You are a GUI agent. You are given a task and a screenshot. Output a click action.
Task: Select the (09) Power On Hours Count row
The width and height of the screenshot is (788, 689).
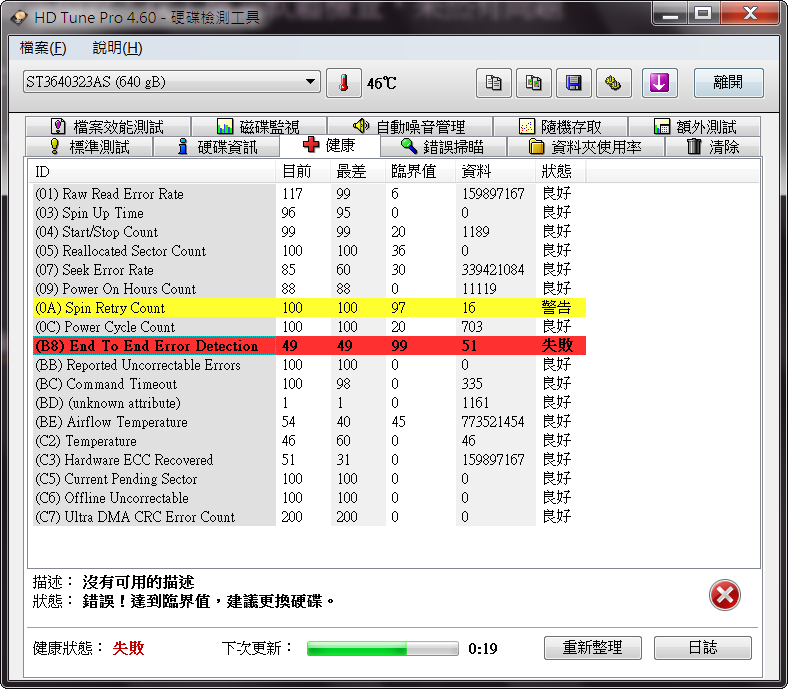pos(310,288)
